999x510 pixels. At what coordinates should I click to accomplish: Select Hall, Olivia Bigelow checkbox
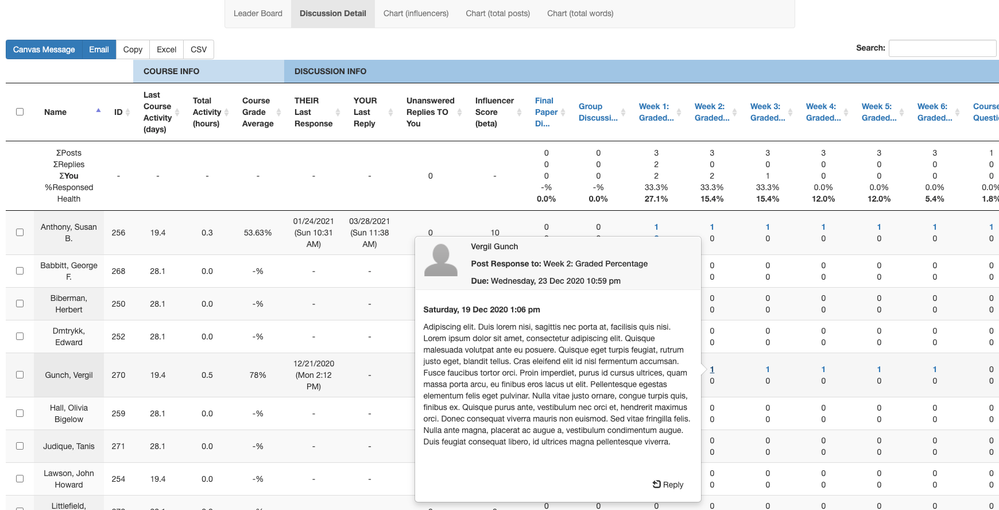pos(20,413)
